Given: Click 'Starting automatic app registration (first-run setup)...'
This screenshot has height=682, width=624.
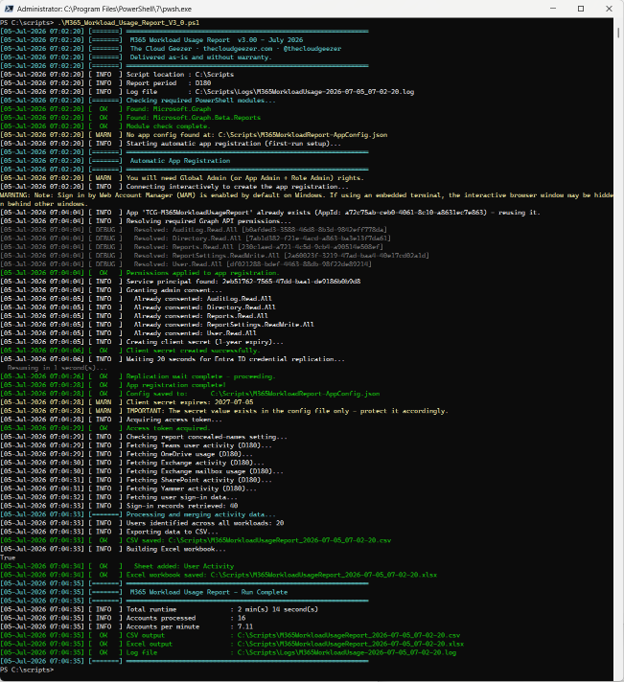Looking at the screenshot, I should click(x=234, y=143).
